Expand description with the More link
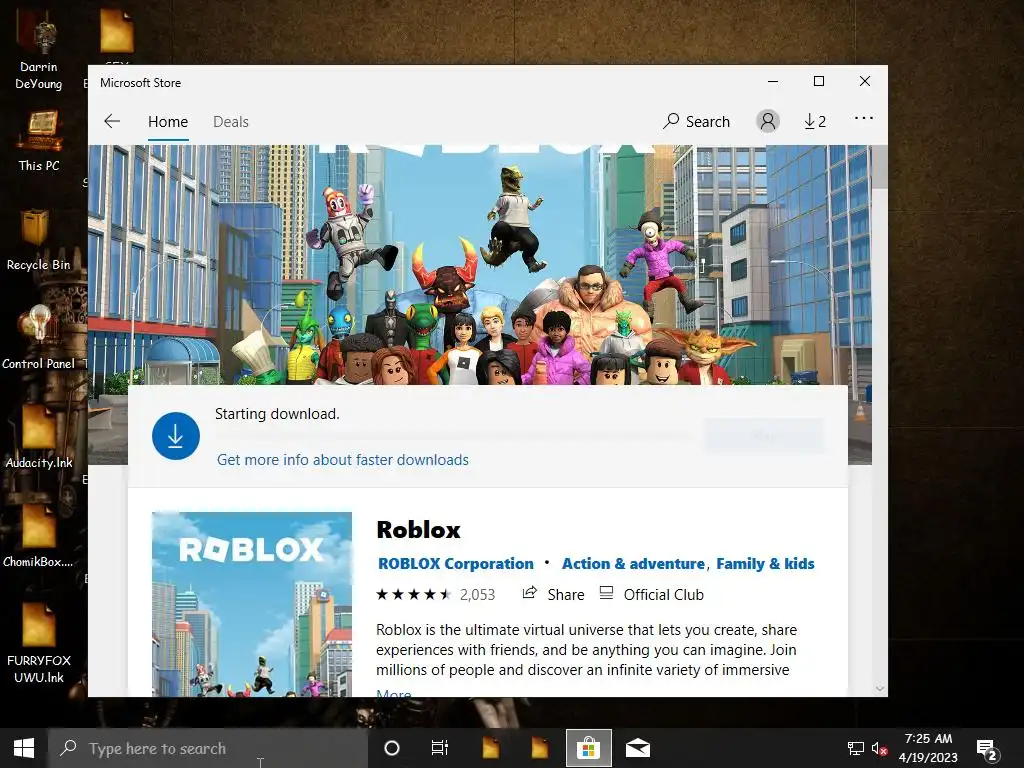Image resolution: width=1024 pixels, height=768 pixels. [394, 693]
